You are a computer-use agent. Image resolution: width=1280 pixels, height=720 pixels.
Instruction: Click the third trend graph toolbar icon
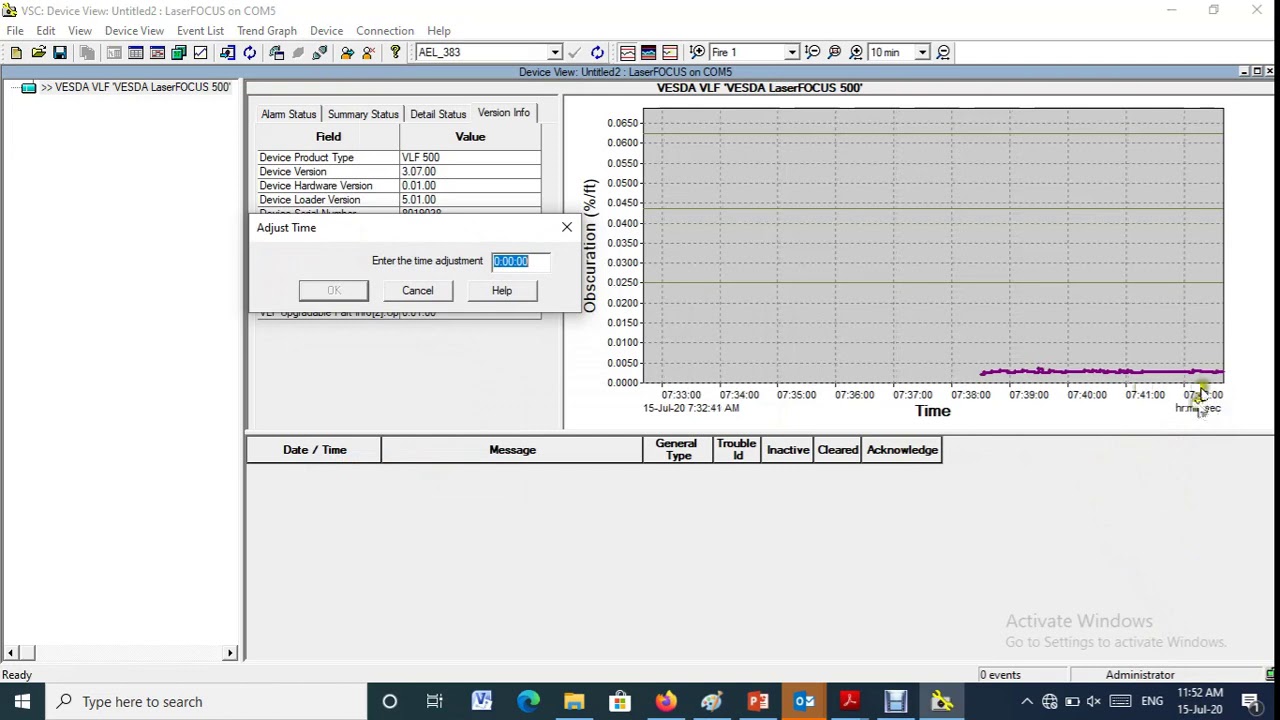pos(670,52)
